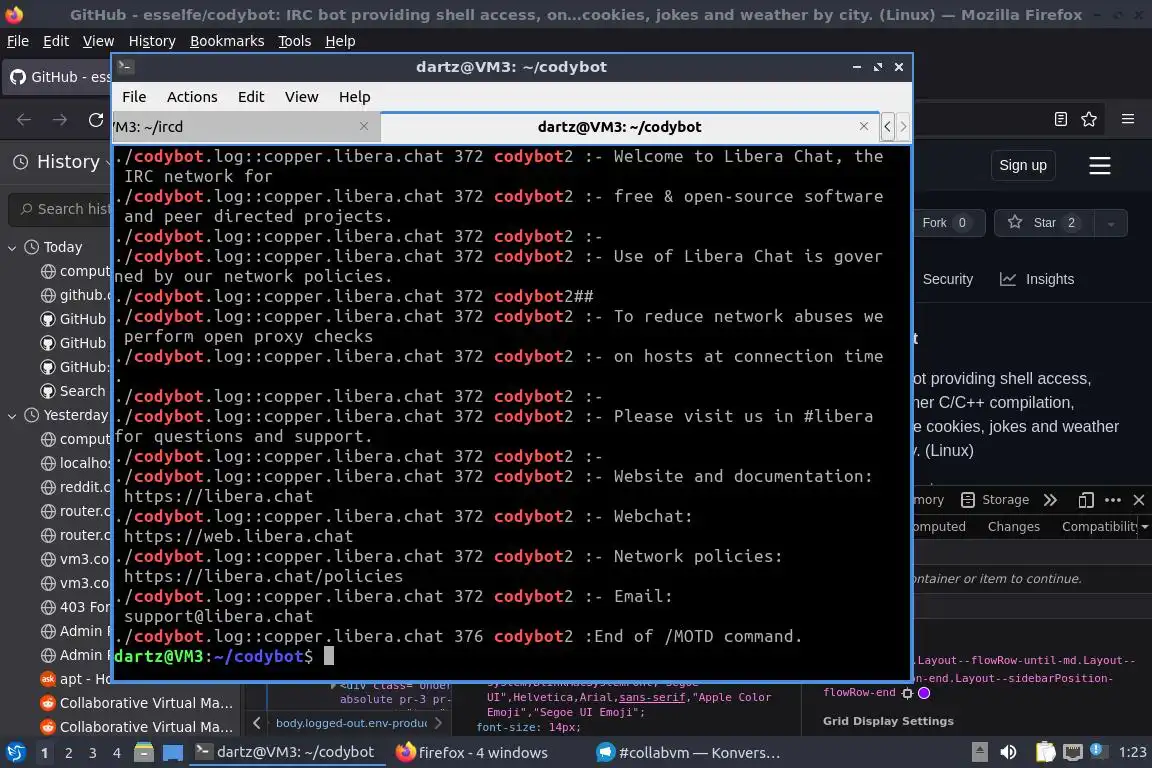This screenshot has height=768, width=1152.
Task: Click the Search history input field
Action: (x=62, y=209)
